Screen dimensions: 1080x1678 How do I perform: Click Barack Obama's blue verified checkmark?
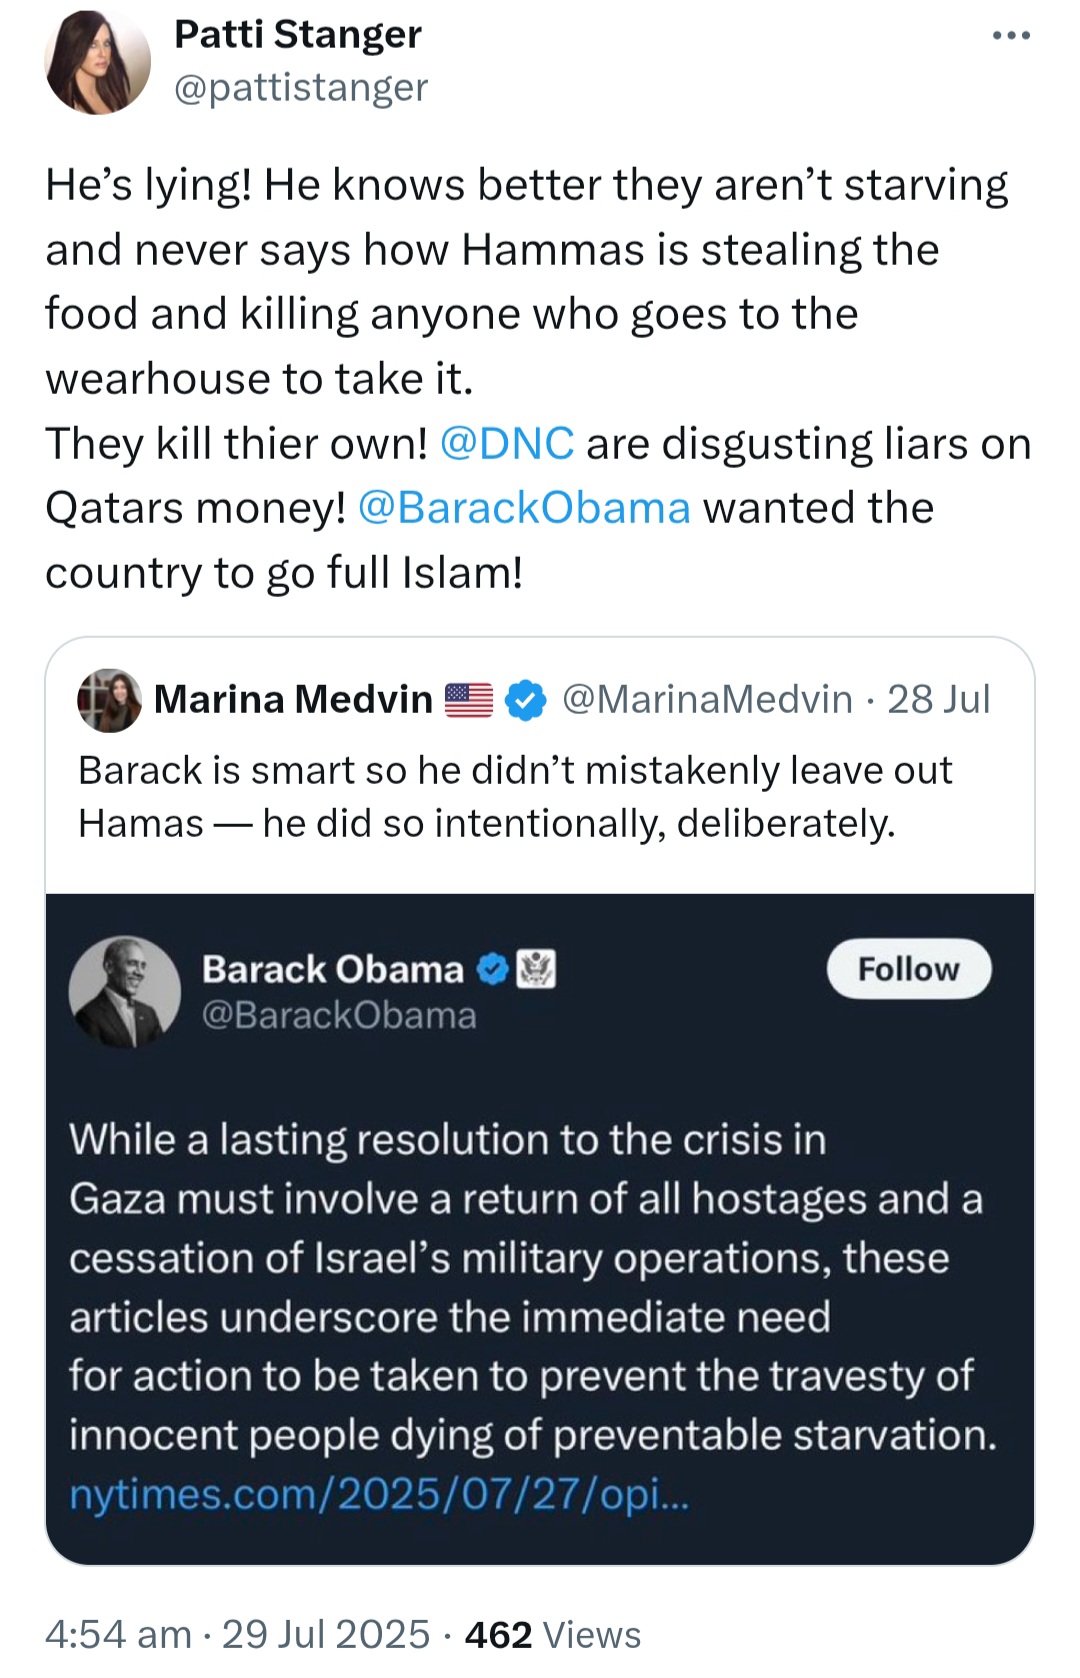492,969
